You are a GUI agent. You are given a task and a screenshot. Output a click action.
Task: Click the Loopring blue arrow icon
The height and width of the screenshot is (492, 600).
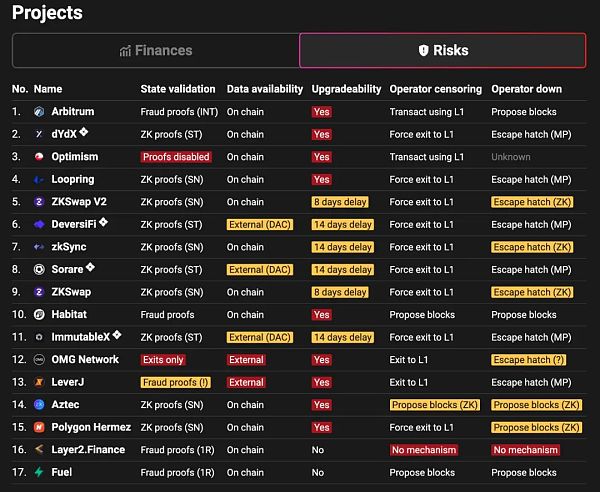click(40, 180)
